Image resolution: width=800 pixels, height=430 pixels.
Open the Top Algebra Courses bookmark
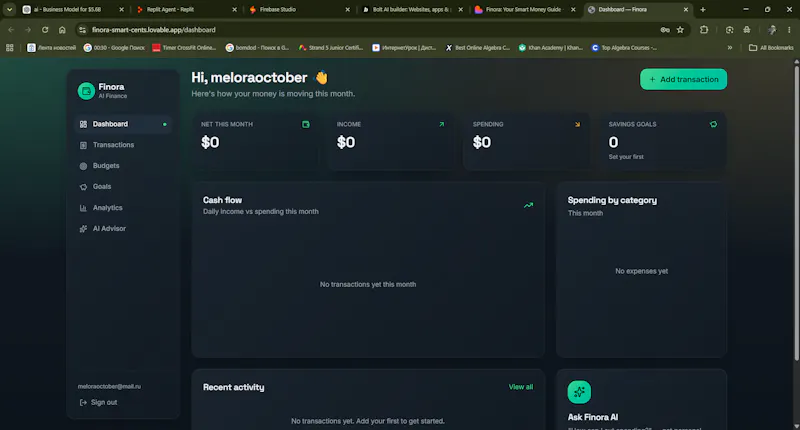click(x=624, y=48)
